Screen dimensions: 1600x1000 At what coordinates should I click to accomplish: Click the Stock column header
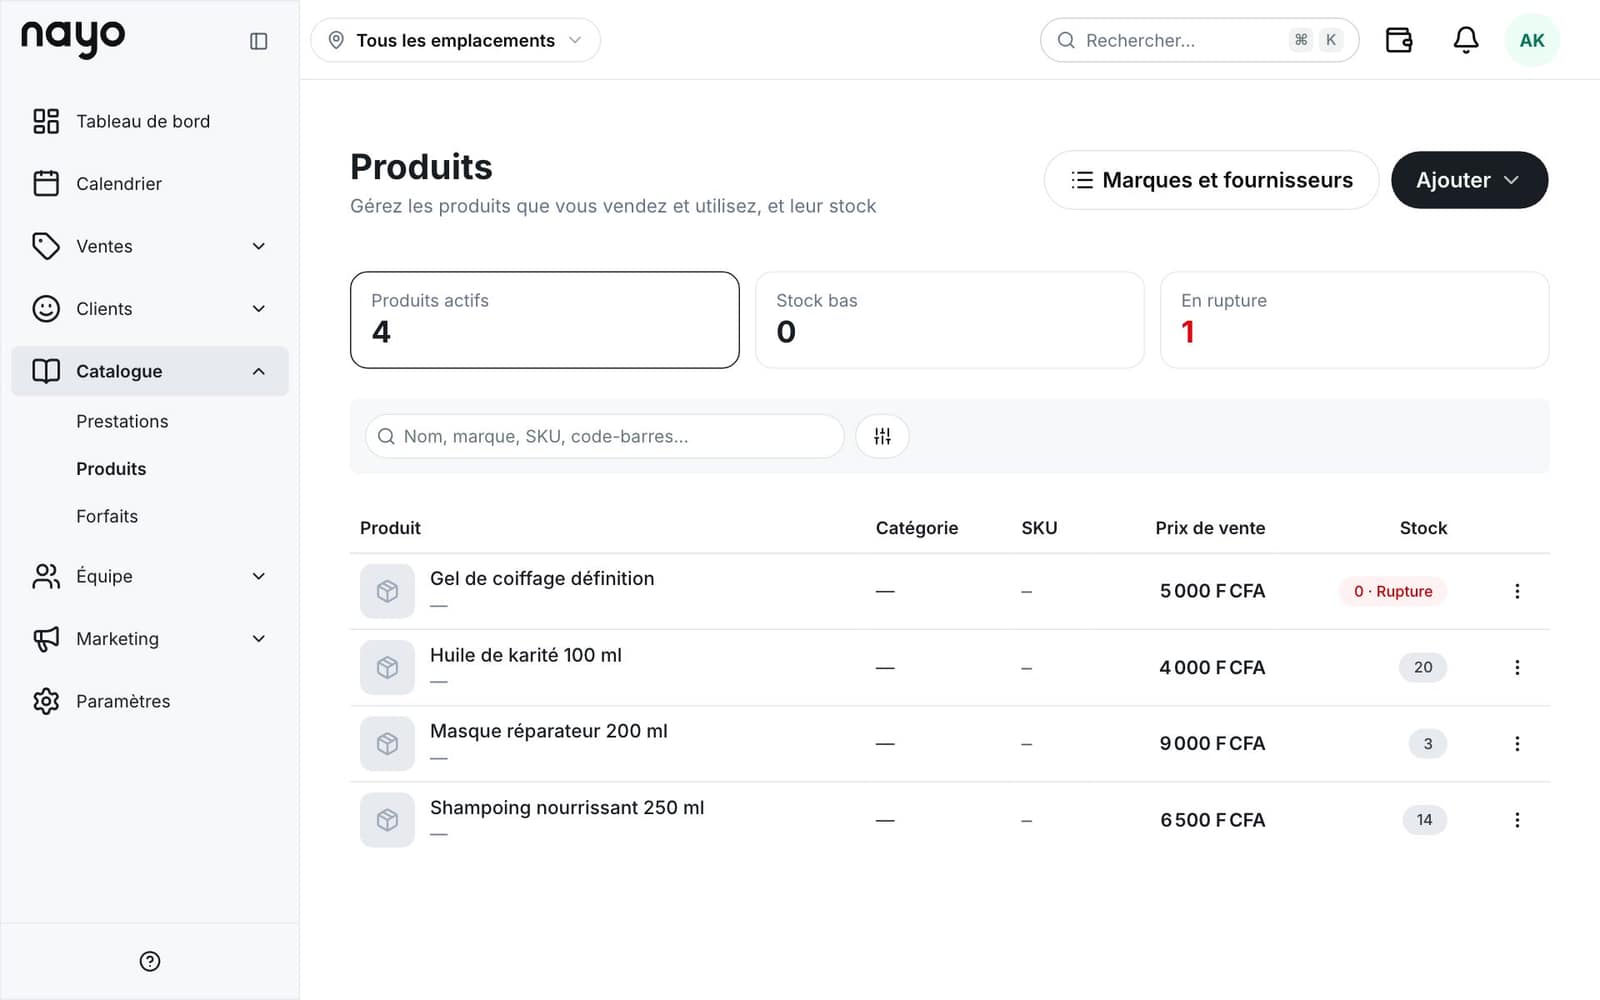click(1423, 528)
